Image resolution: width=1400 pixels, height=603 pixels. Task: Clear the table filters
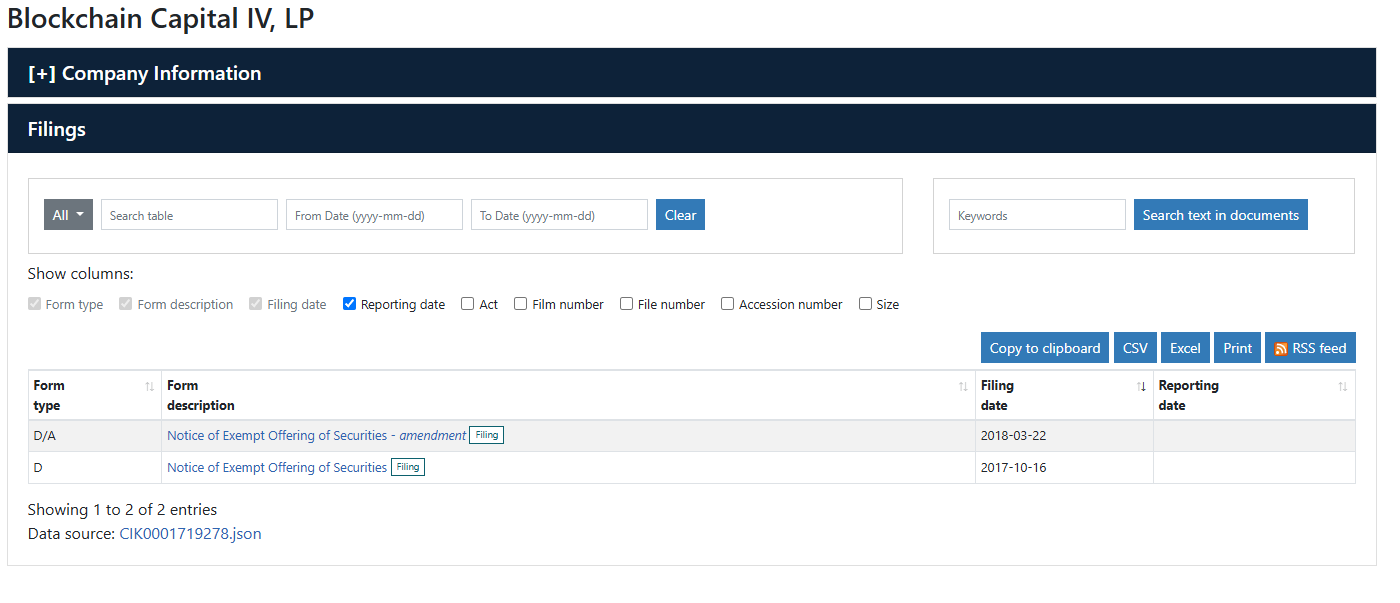pyautogui.click(x=680, y=215)
